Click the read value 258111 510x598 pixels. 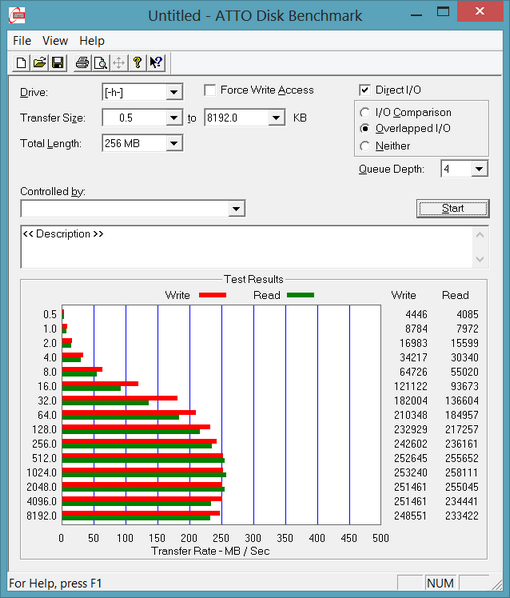[462, 473]
